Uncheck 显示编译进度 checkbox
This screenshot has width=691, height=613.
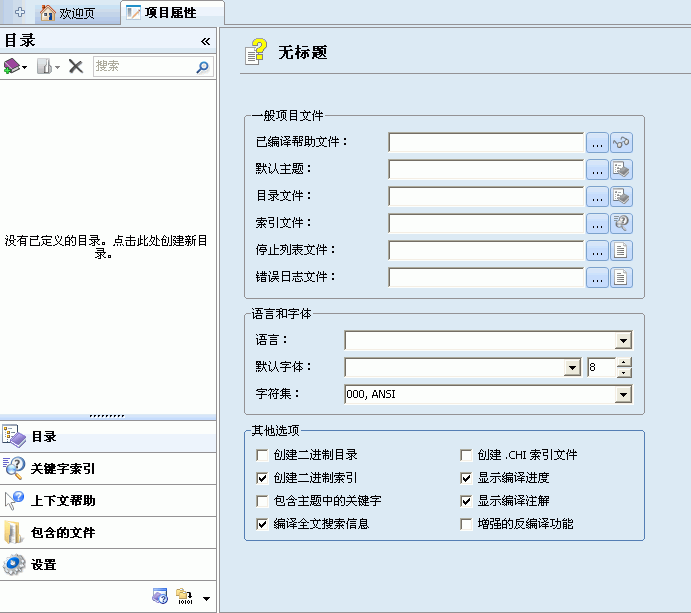click(466, 478)
